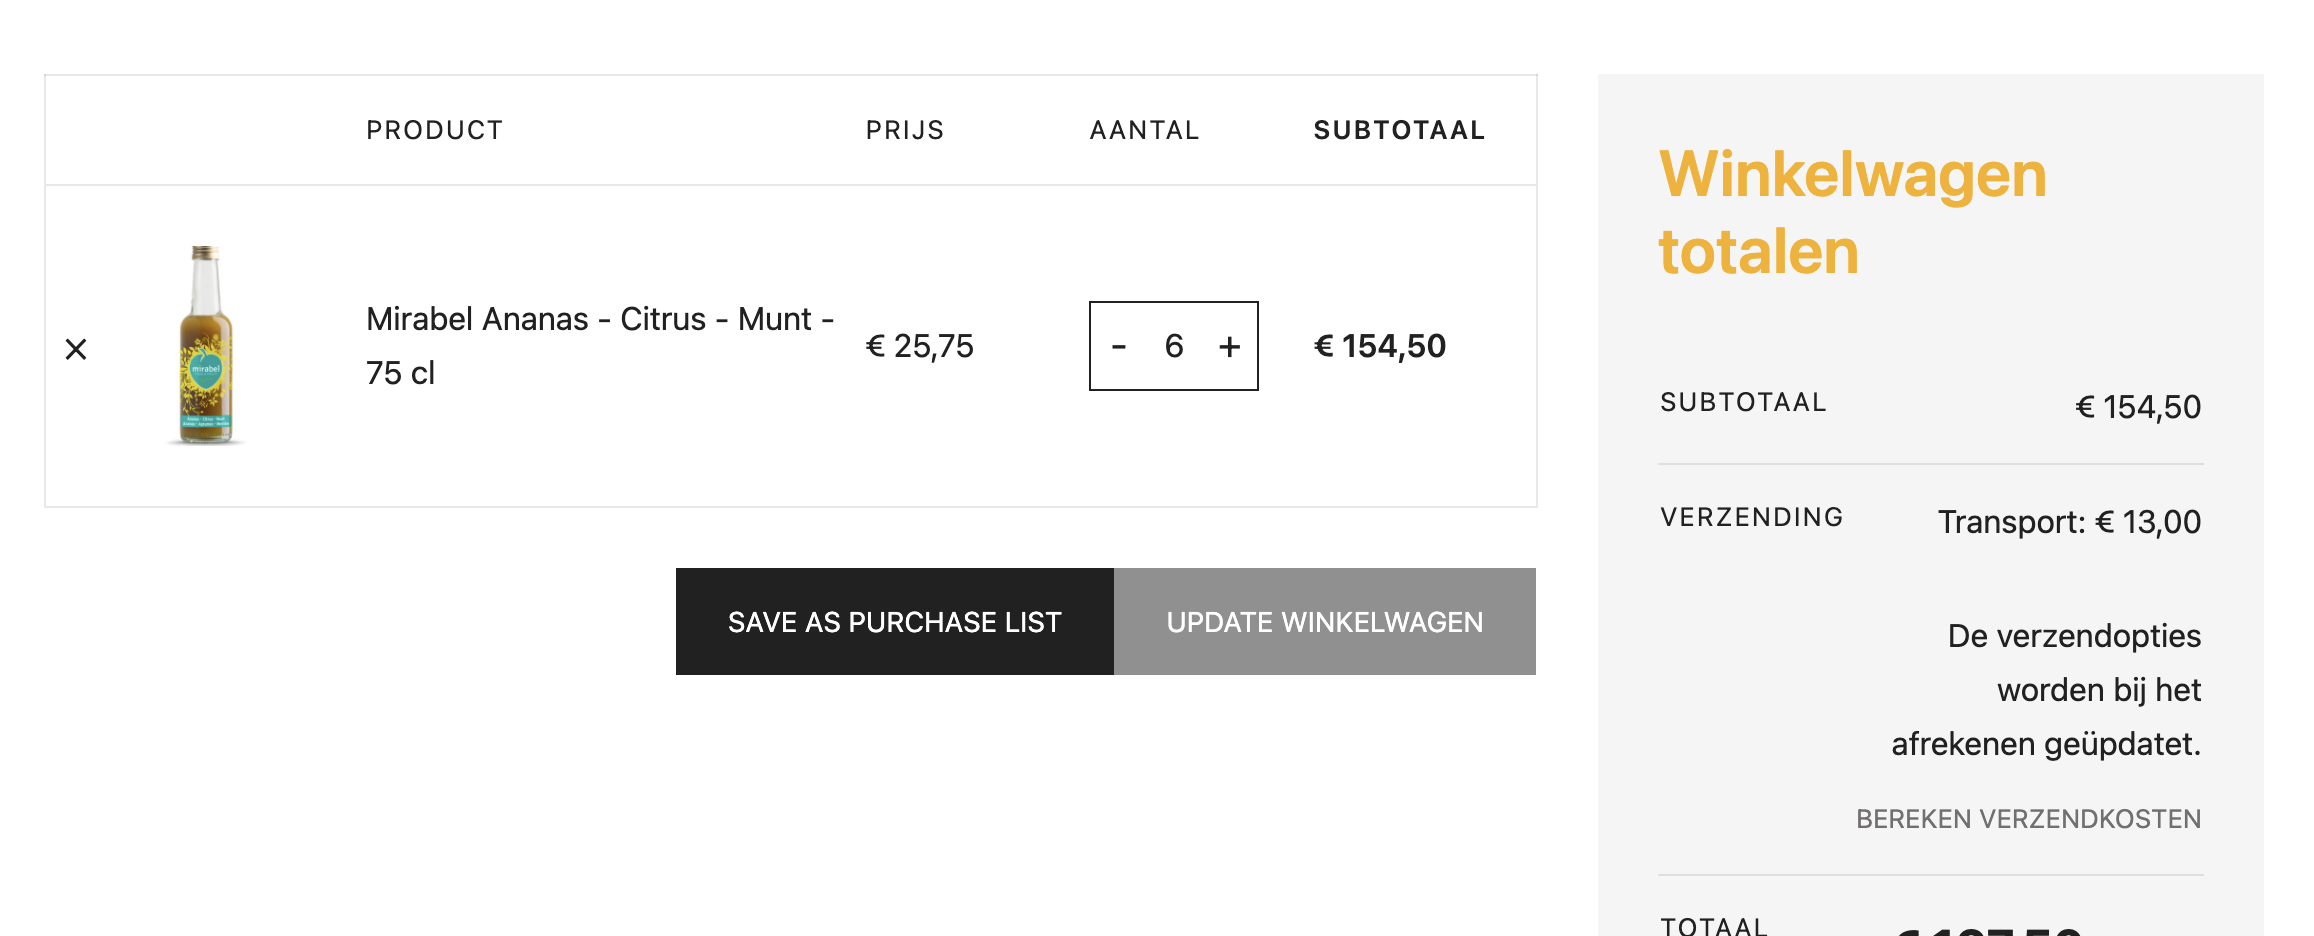The image size is (2314, 936).
Task: Click the Subtotaal column header
Action: coord(1399,130)
